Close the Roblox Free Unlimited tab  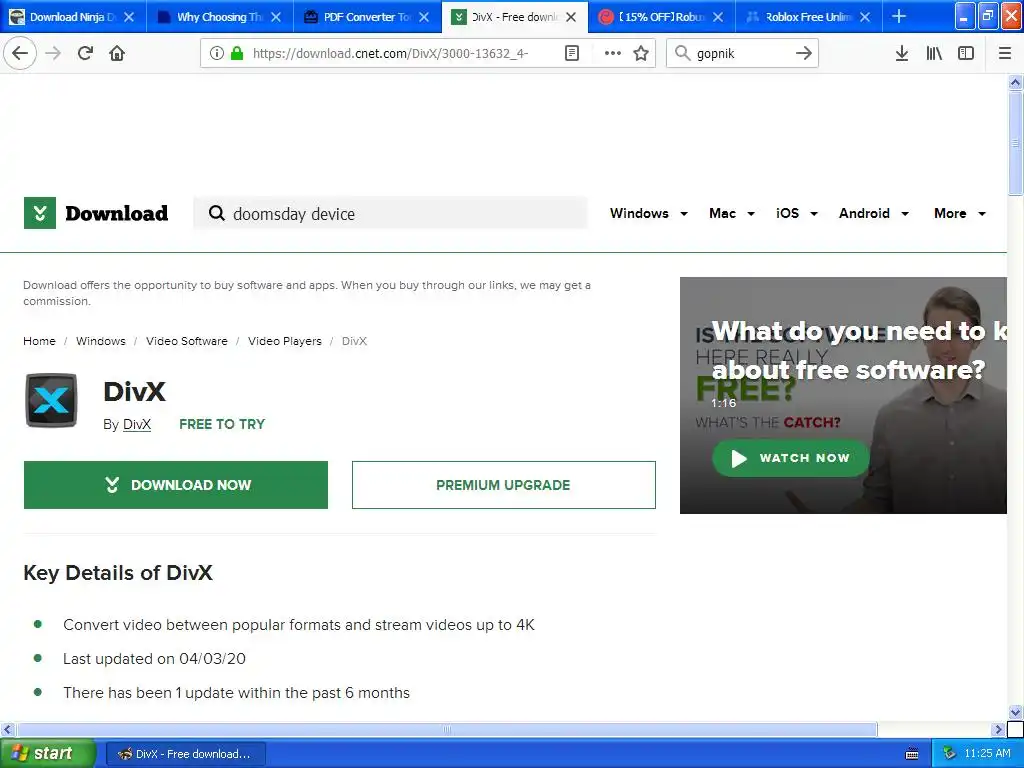pos(865,17)
